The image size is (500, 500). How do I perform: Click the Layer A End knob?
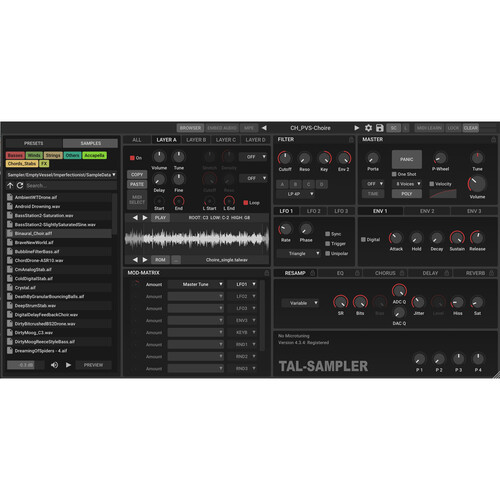(x=179, y=201)
